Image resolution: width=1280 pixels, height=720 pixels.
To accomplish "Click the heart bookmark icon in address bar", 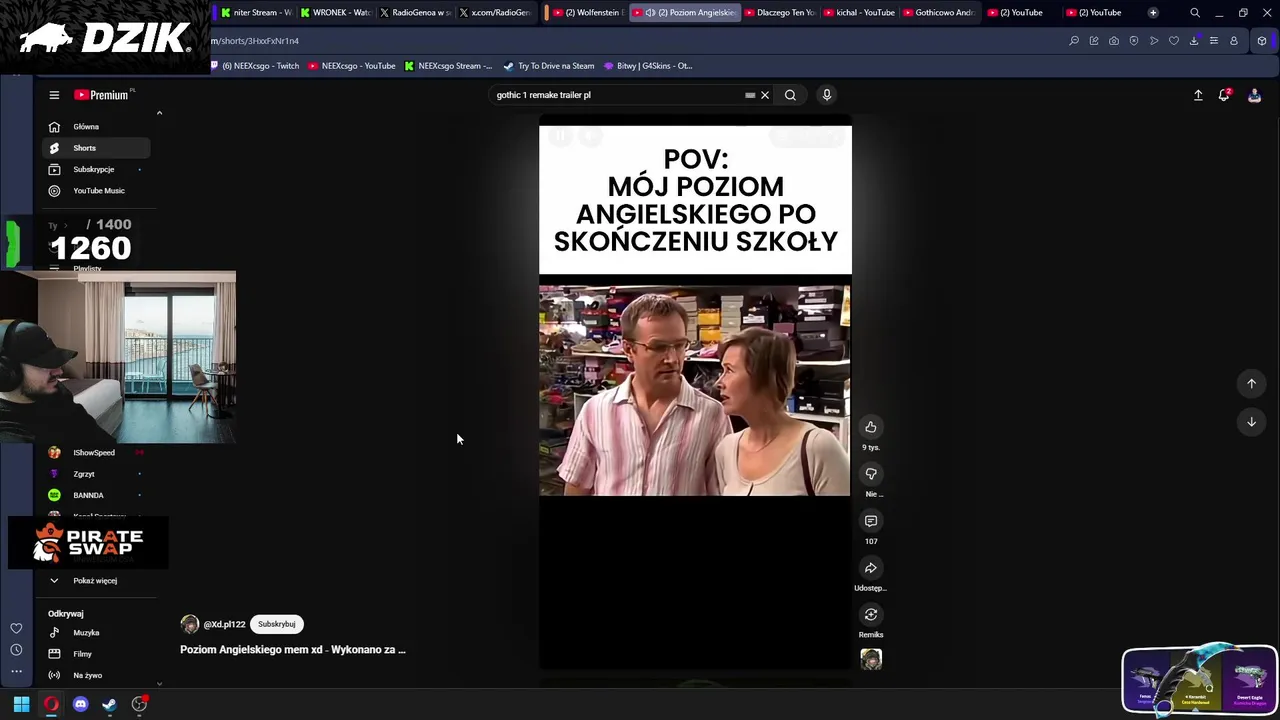I will (1174, 41).
